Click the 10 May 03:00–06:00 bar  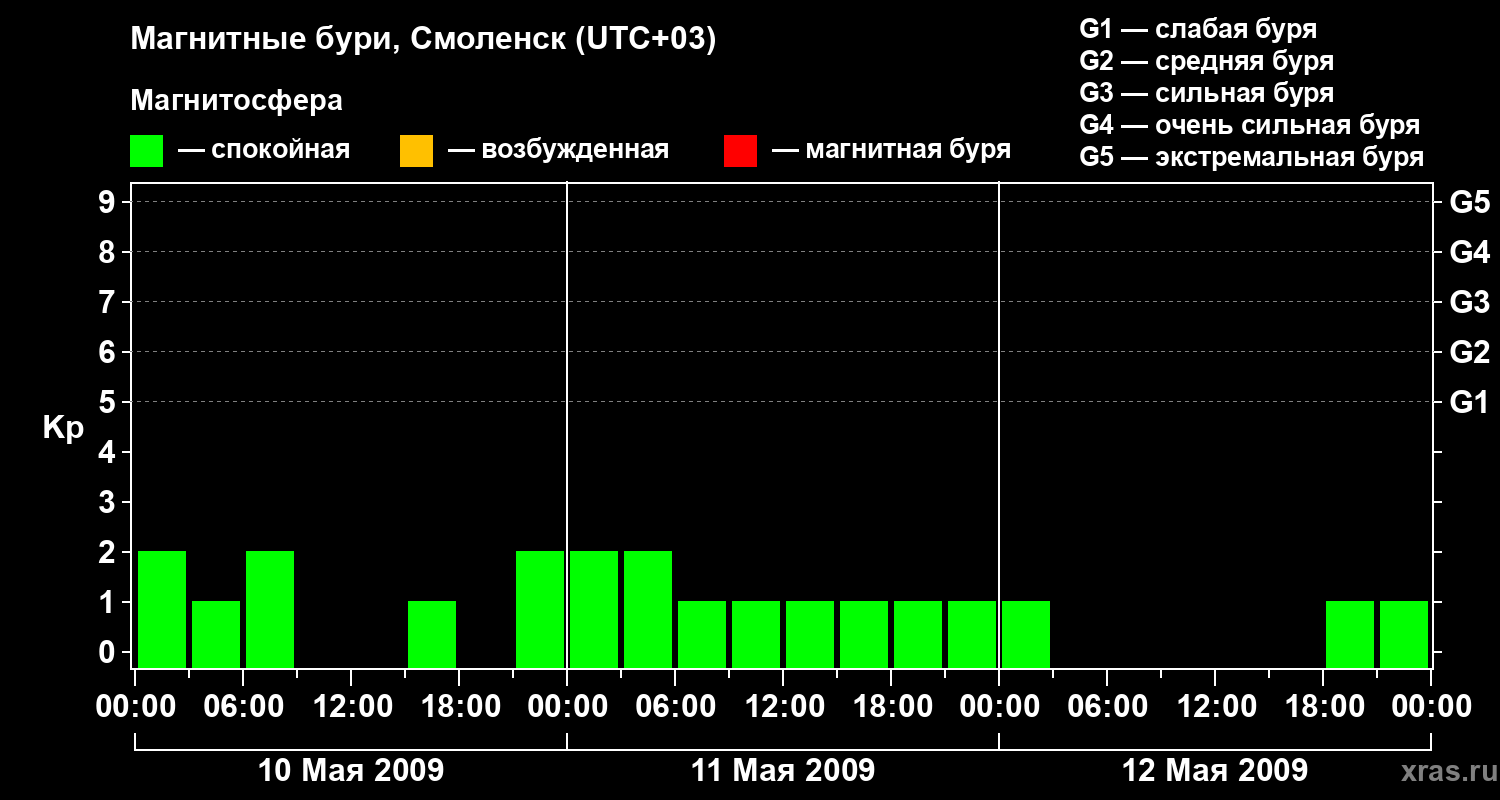click(216, 634)
